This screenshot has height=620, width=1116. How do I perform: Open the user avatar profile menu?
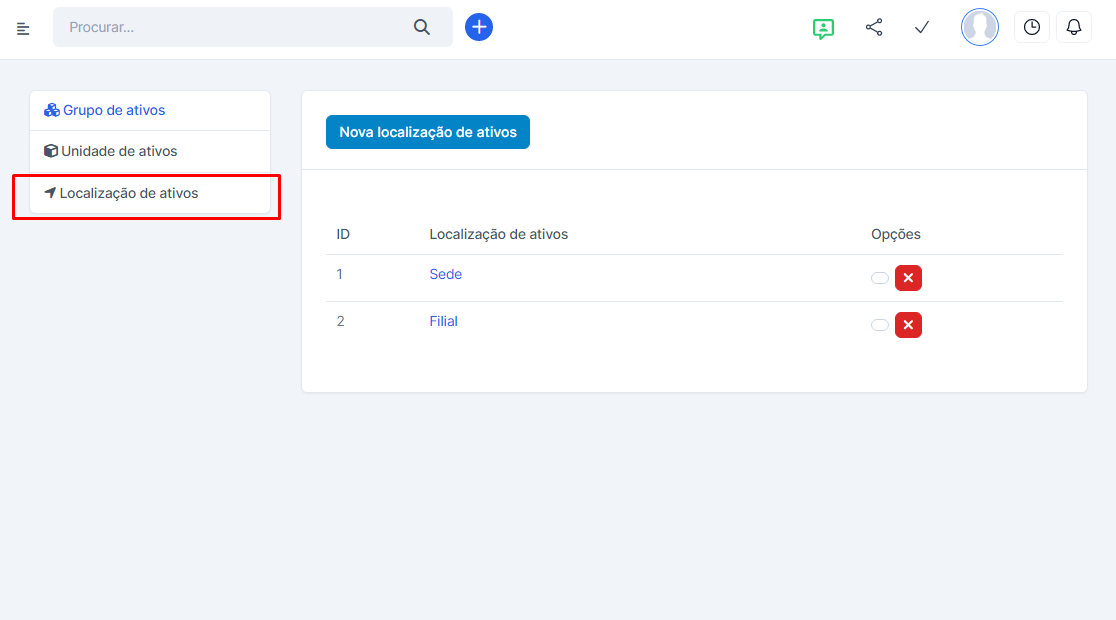979,27
